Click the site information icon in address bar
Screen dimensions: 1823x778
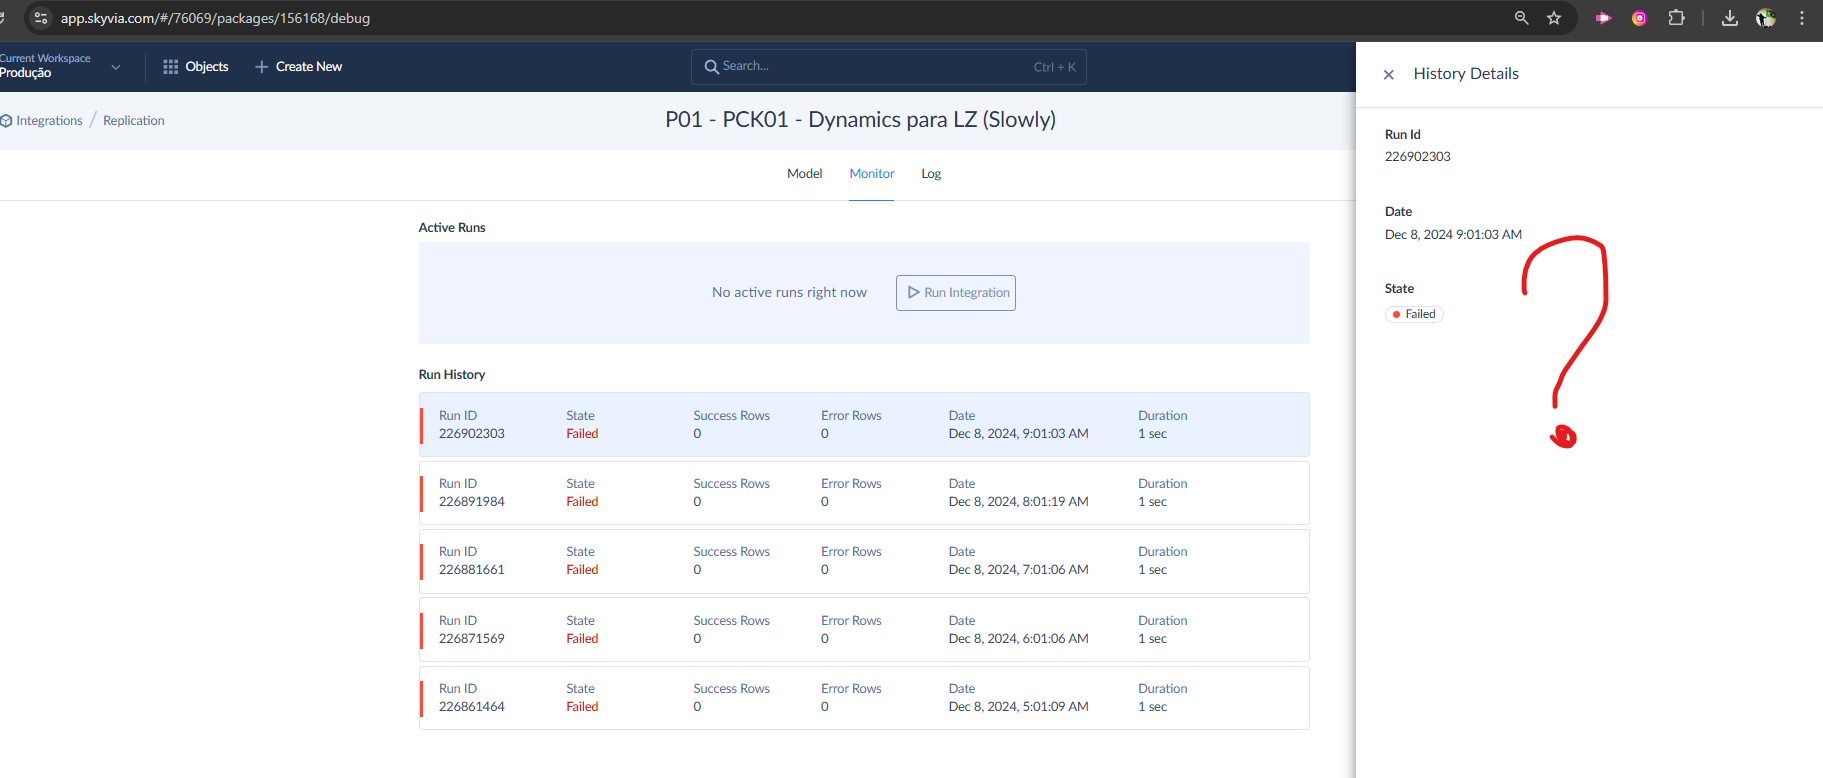point(41,18)
